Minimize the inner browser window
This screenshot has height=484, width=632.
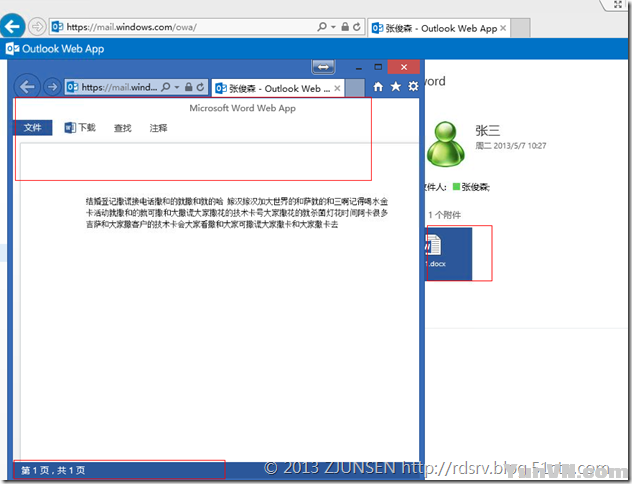tap(359, 69)
